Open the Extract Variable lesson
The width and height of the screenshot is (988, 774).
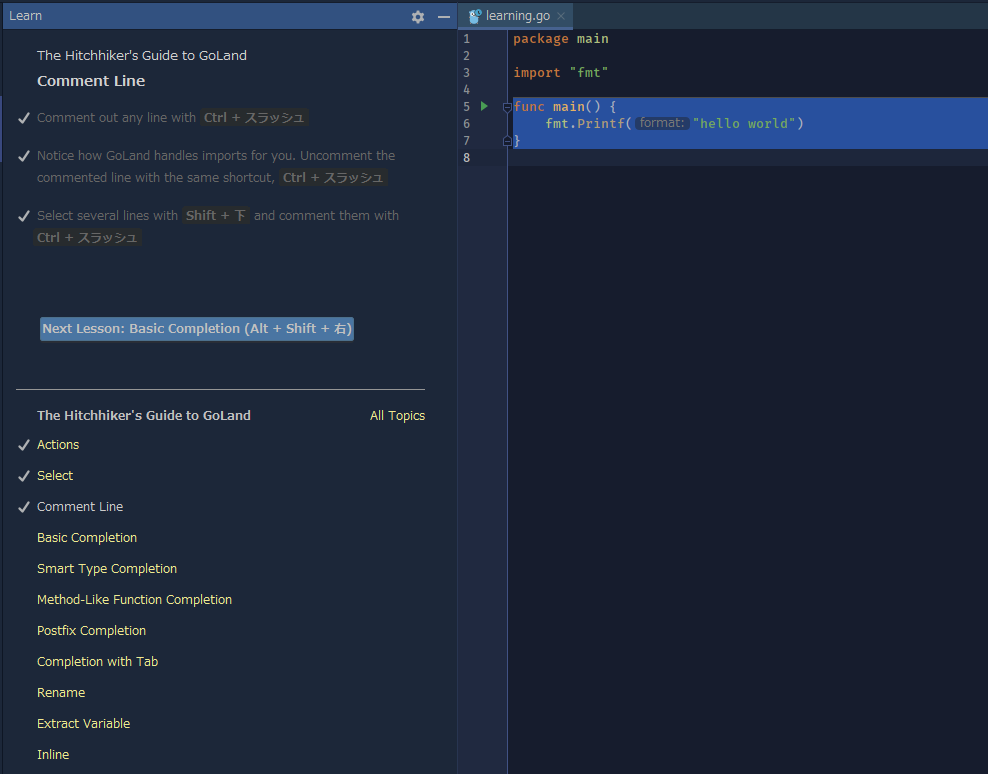[84, 723]
